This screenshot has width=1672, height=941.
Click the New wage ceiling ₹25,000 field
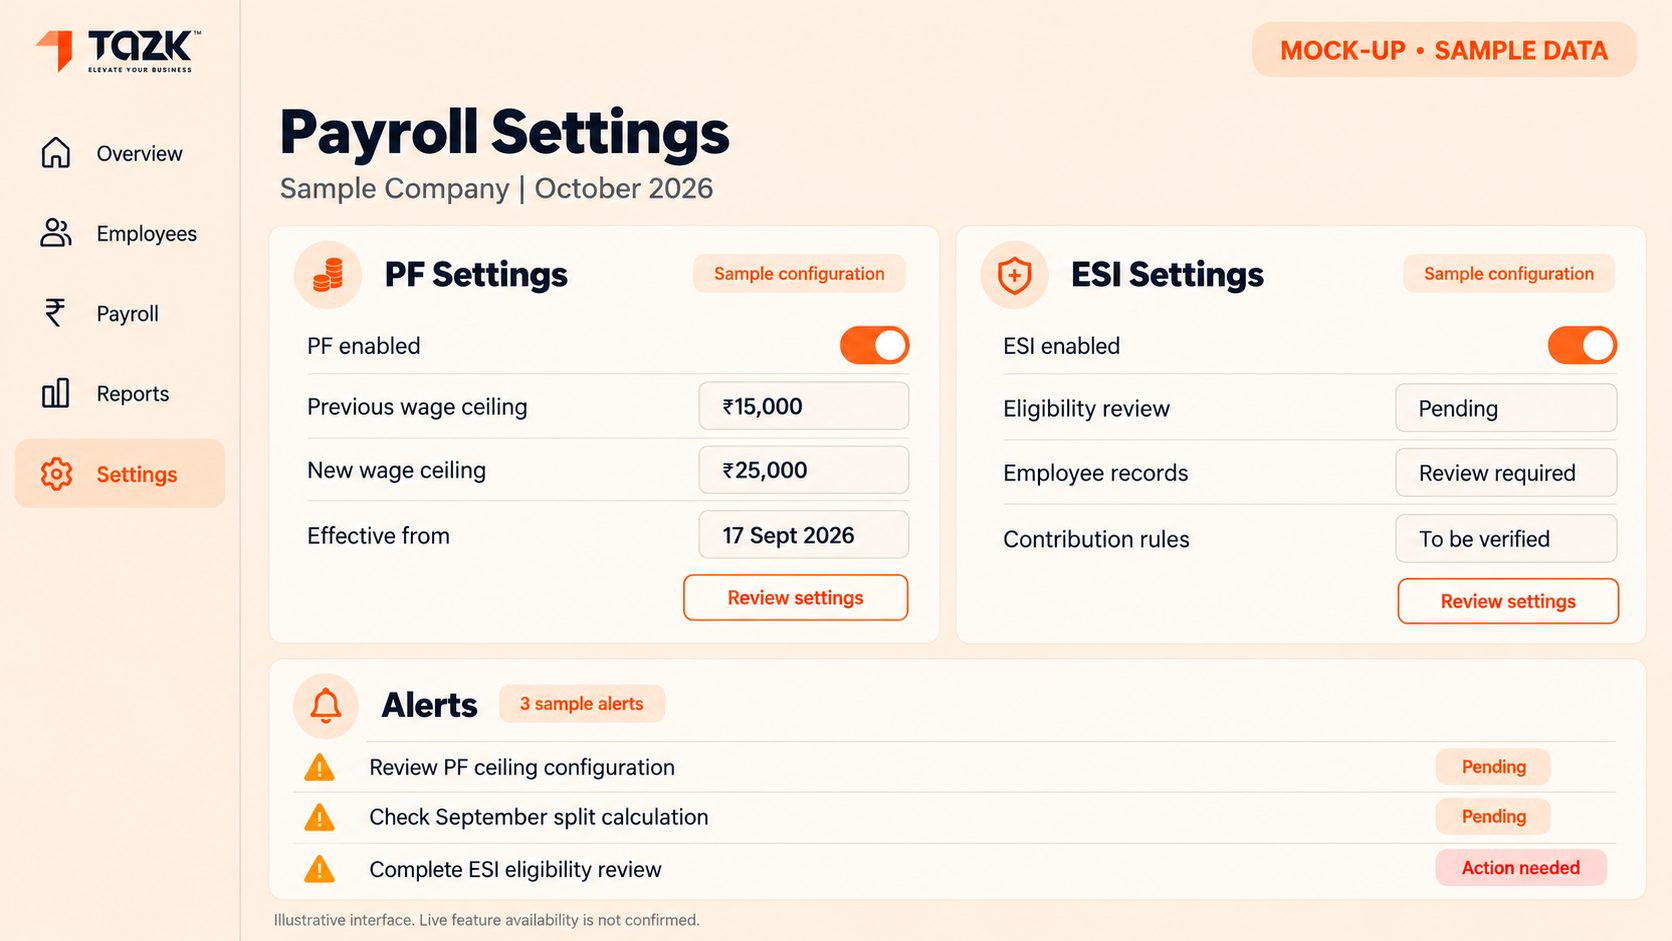point(804,470)
